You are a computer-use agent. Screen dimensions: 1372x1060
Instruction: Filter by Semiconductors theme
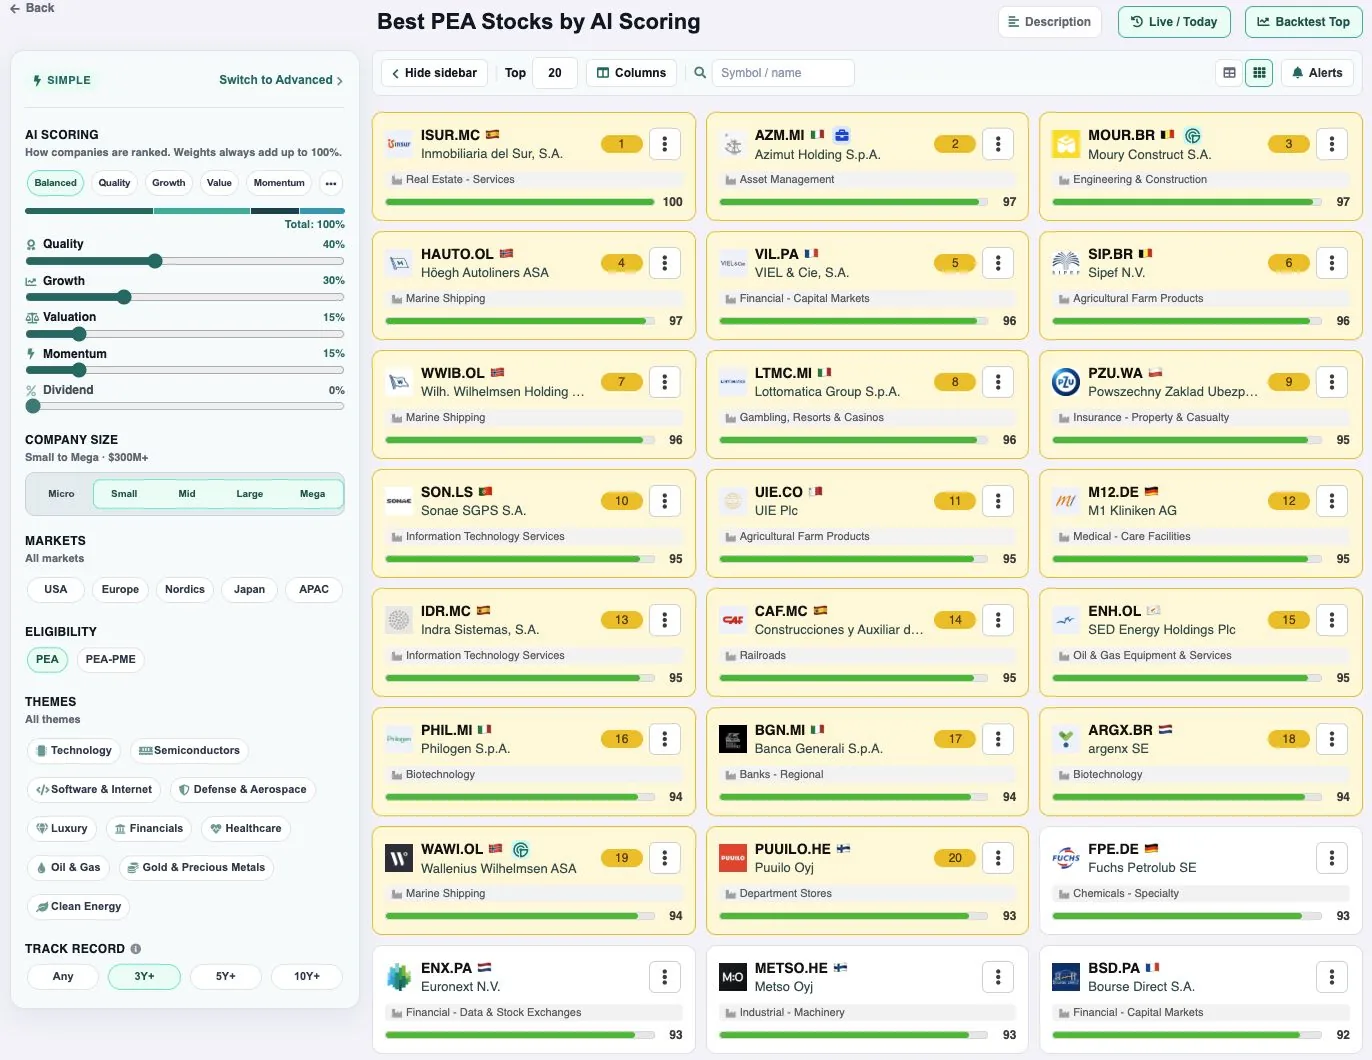pyautogui.click(x=190, y=751)
